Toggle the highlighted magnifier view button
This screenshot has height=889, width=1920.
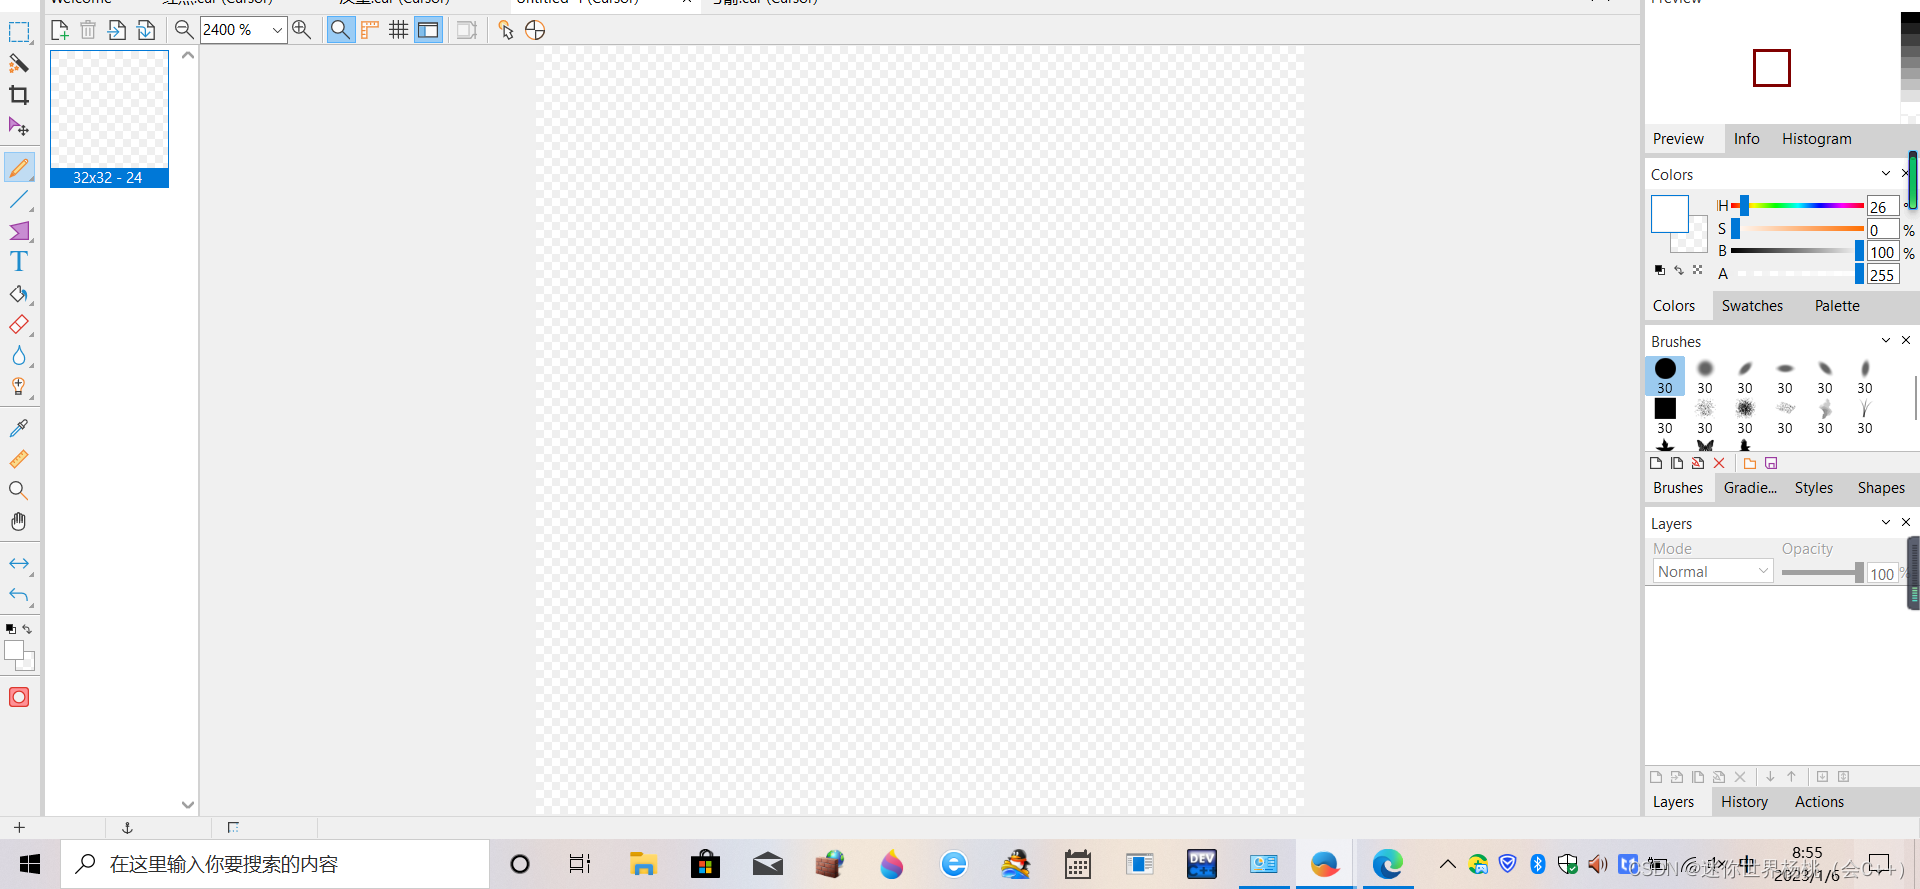340,30
